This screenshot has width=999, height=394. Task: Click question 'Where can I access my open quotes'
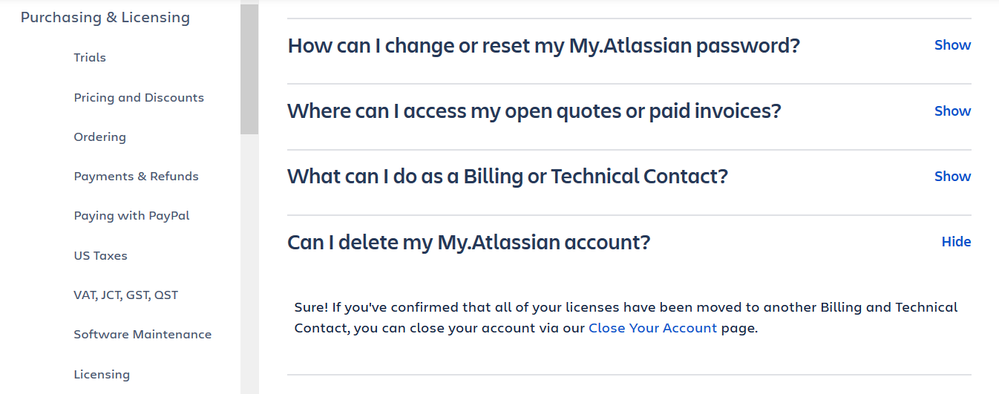(534, 112)
